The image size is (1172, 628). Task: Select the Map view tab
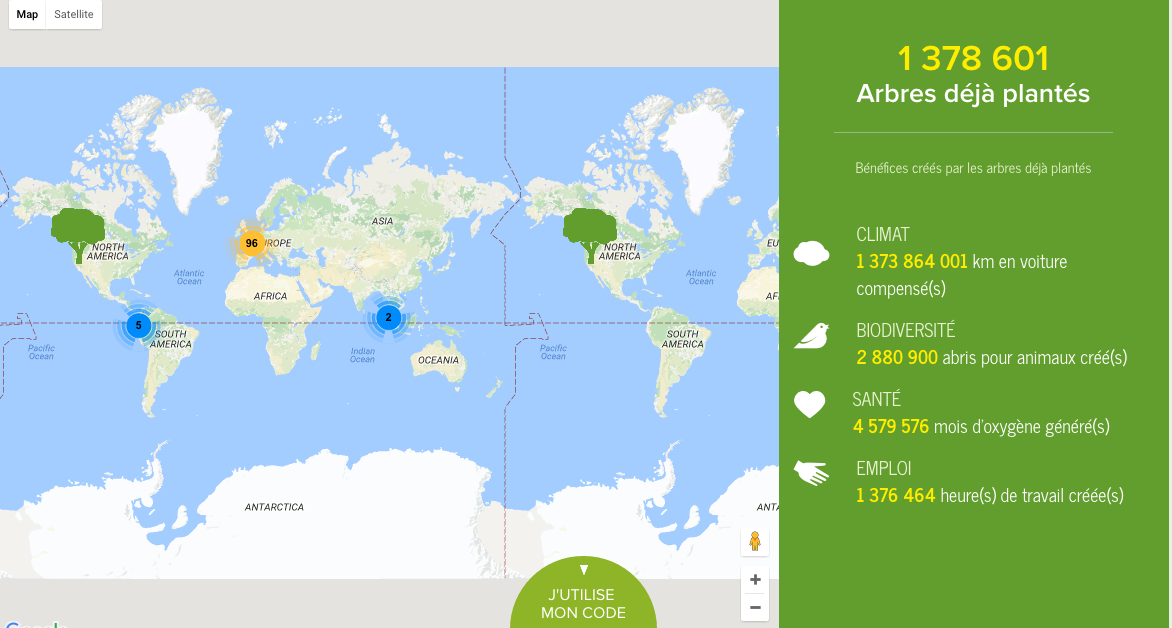point(27,15)
